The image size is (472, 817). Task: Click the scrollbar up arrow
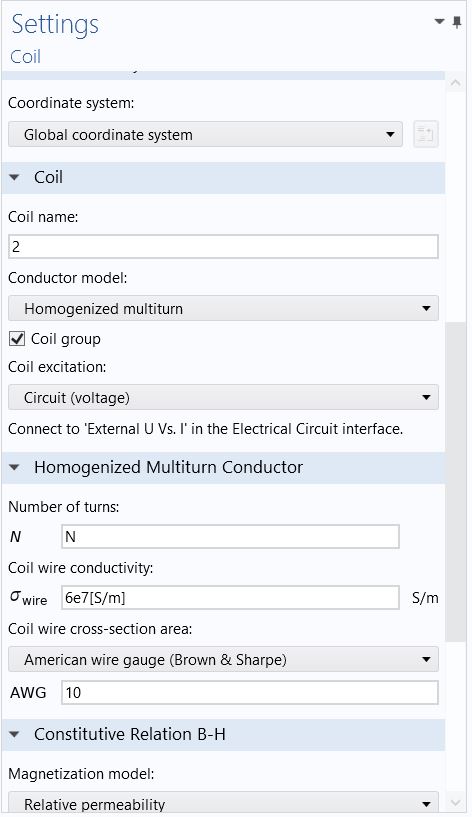pyautogui.click(x=455, y=83)
